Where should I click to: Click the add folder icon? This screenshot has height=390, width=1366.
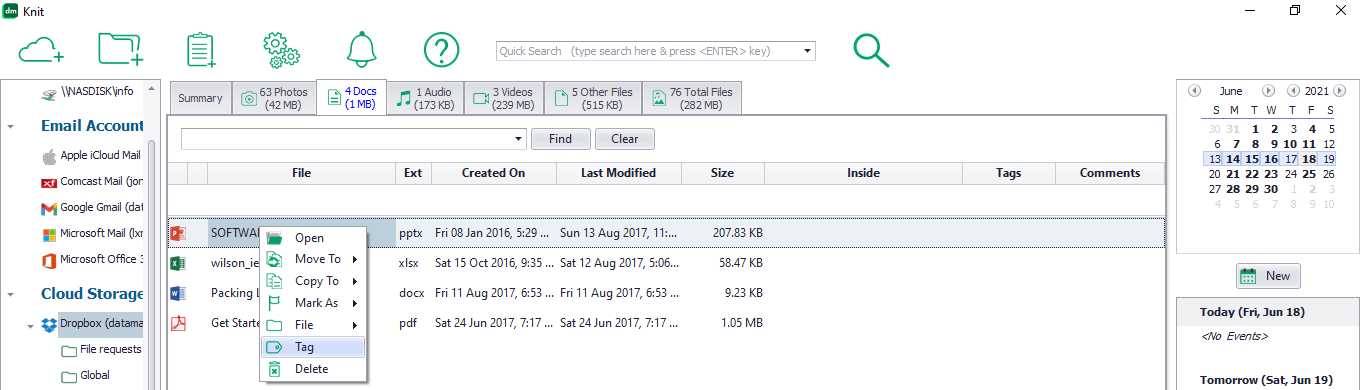(120, 49)
